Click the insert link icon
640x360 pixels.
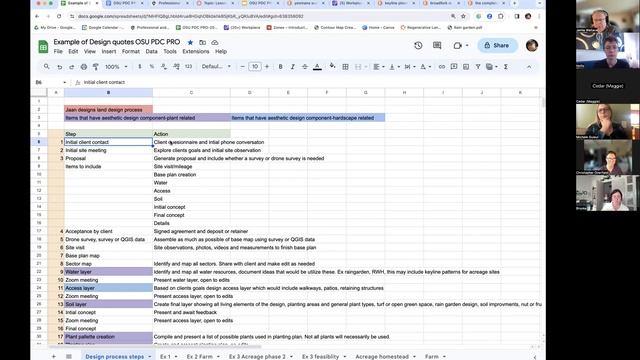(442, 67)
